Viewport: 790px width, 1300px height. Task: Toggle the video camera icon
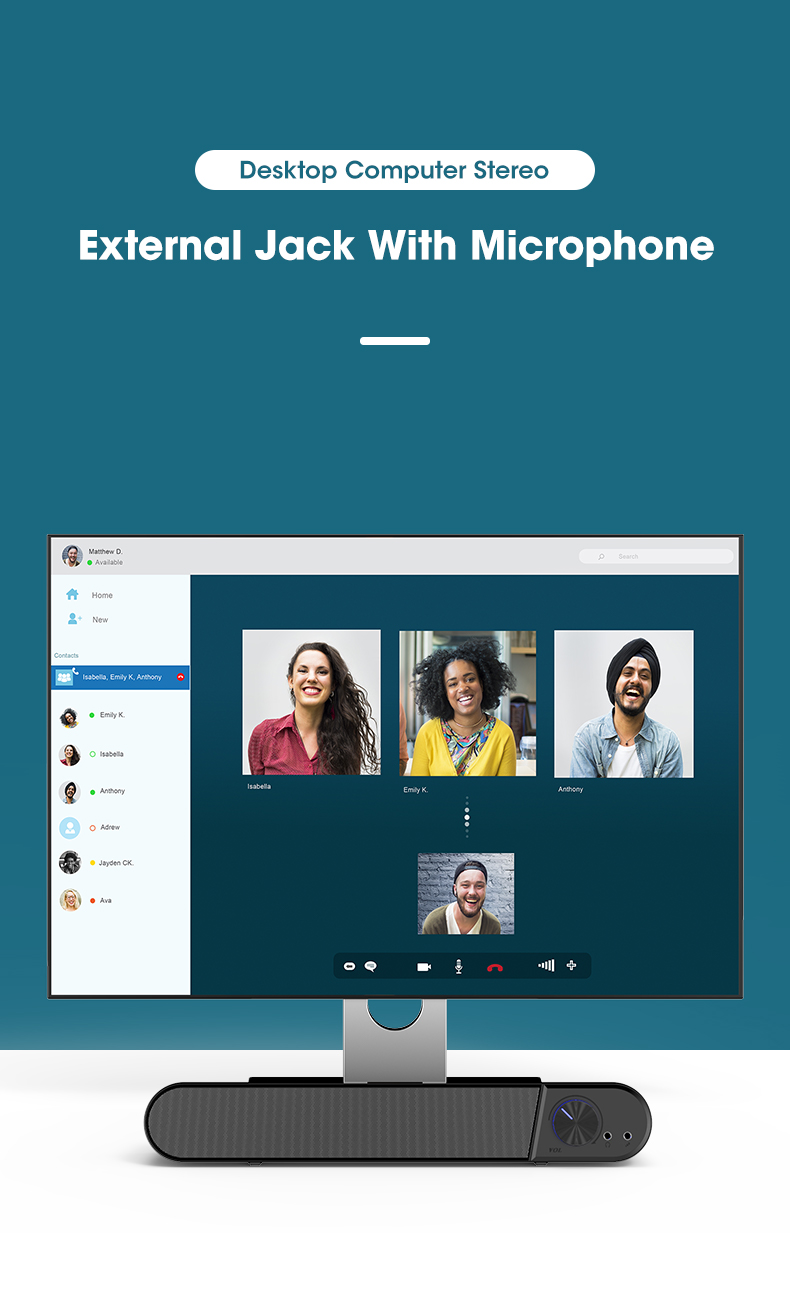point(424,967)
